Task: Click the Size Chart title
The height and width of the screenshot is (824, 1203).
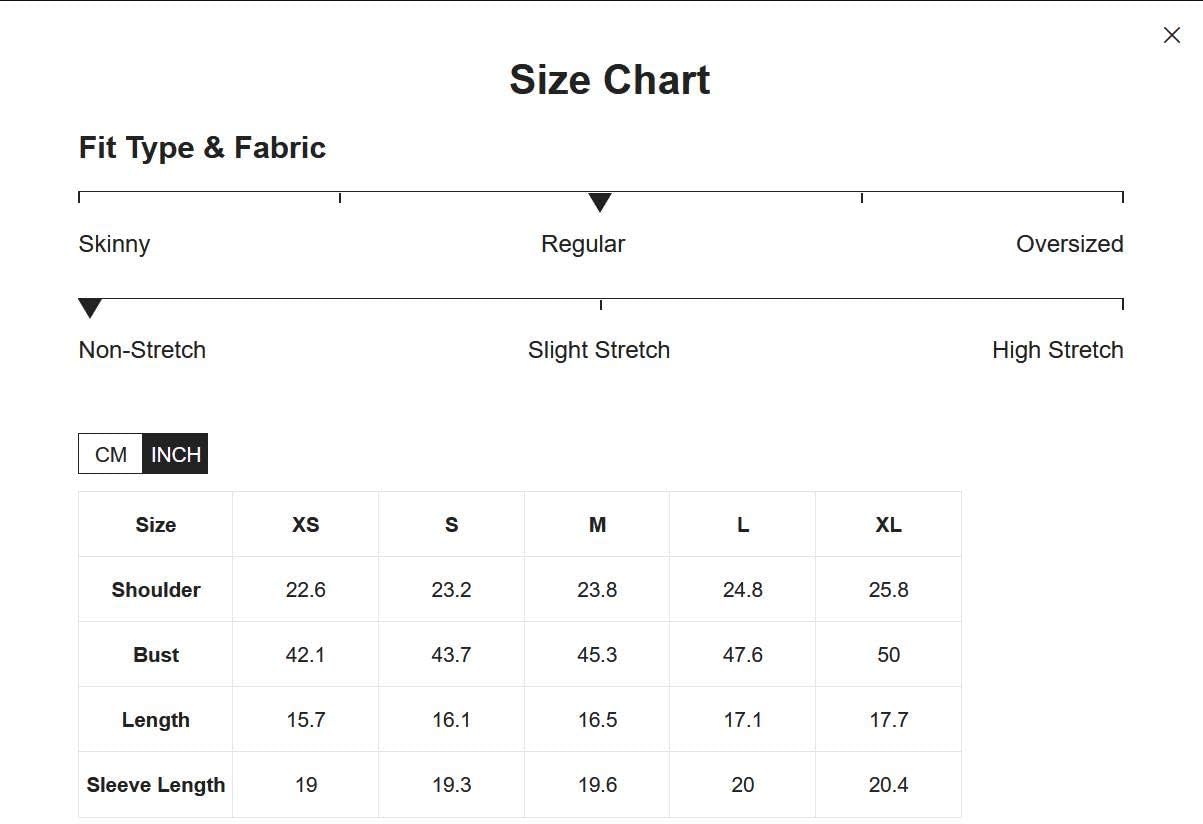Action: tap(610, 80)
